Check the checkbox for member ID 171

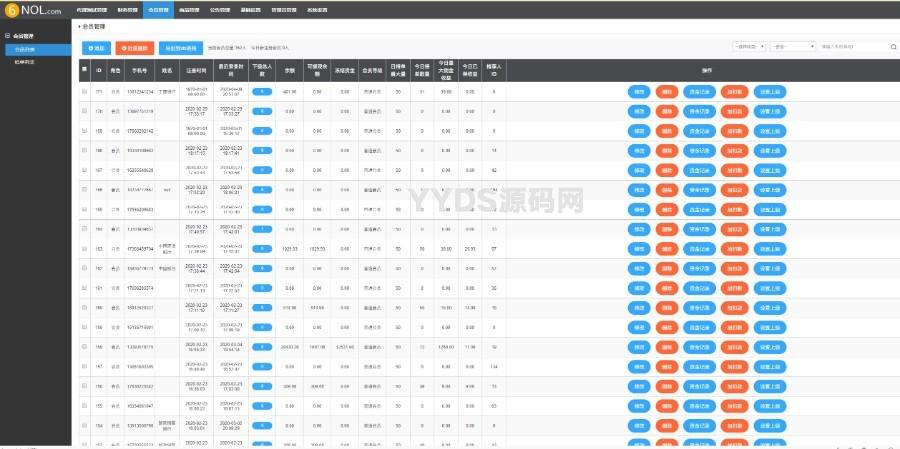84,92
